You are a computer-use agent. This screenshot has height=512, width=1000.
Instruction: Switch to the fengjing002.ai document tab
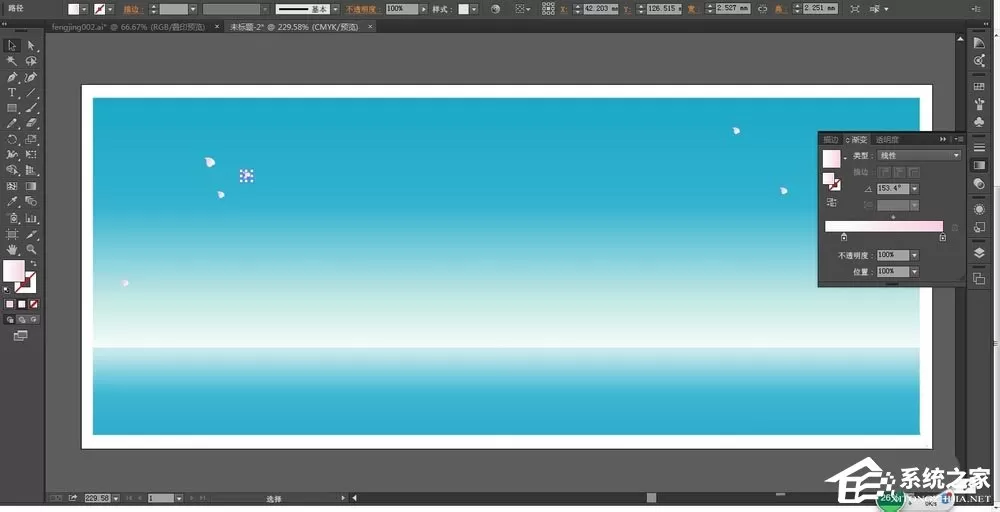(129, 27)
